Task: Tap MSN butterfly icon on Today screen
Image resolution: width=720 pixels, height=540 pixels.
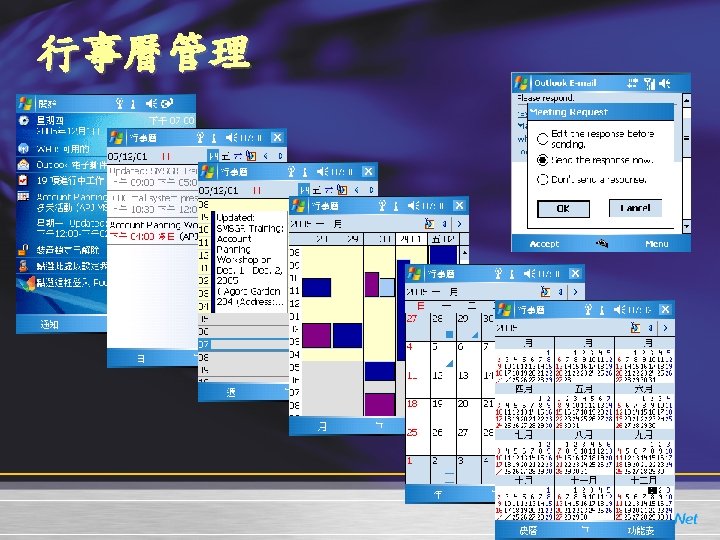Action: point(27,282)
